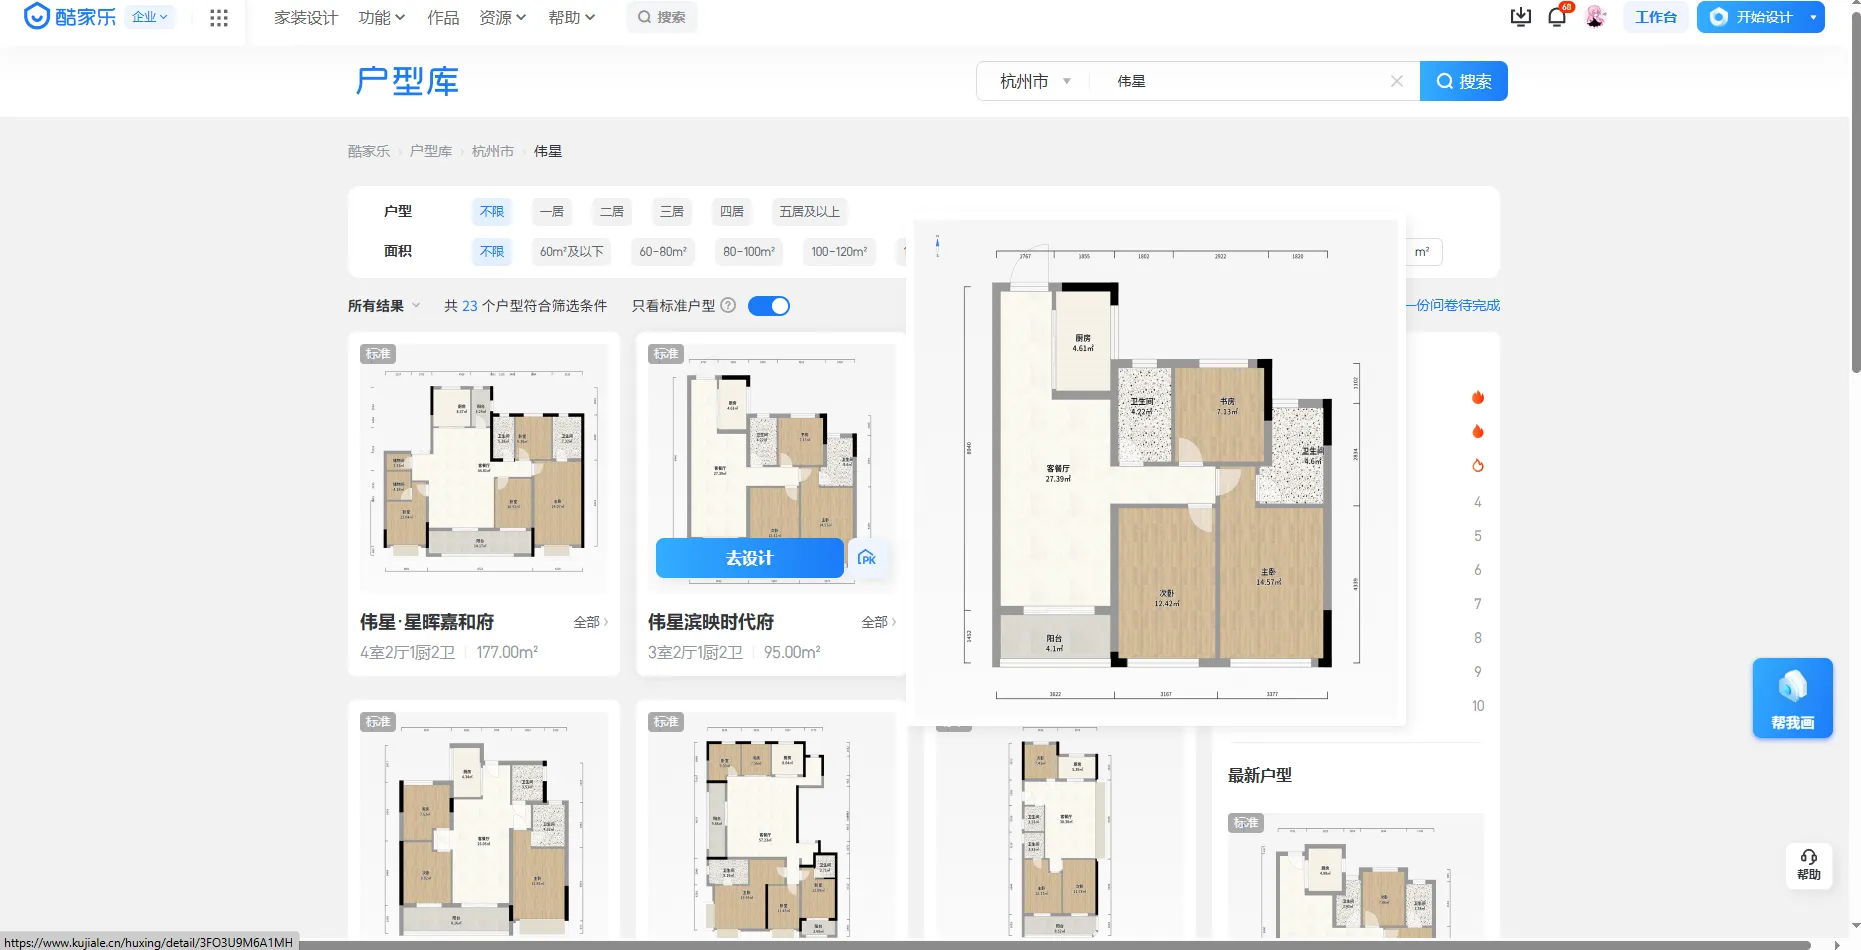Click the 去设计 button
The height and width of the screenshot is (950, 1861).
[750, 558]
